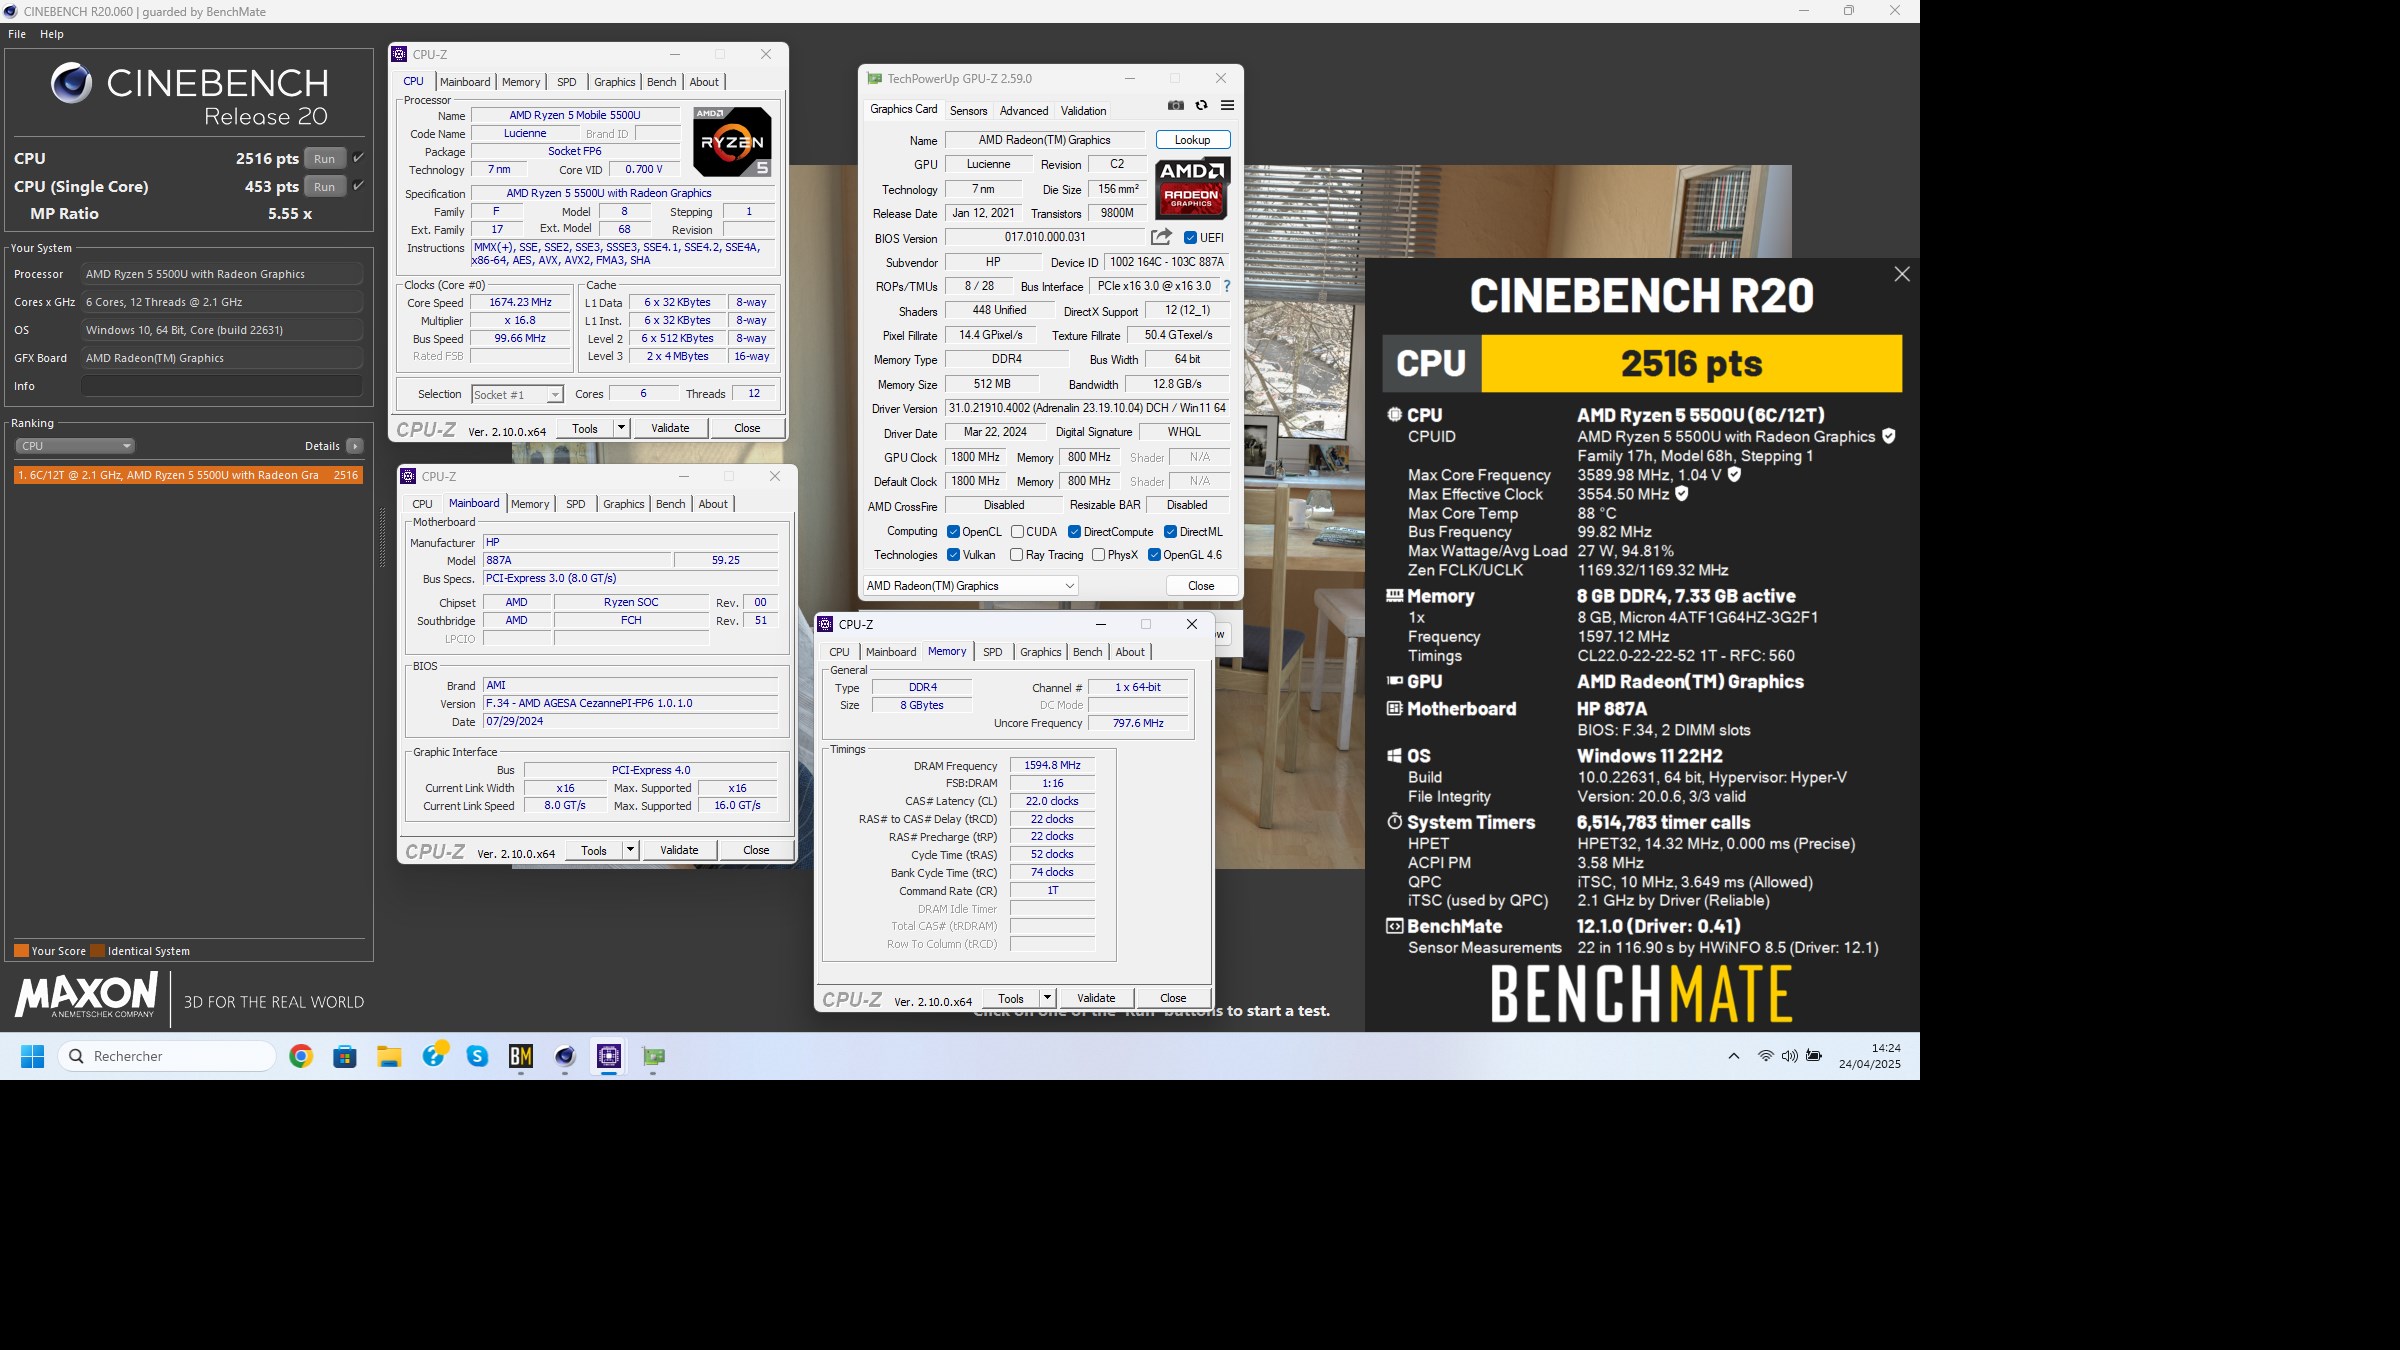The width and height of the screenshot is (2400, 1350).
Task: Open the Ranking CPU dropdown in Cinebench
Action: pyautogui.click(x=75, y=446)
